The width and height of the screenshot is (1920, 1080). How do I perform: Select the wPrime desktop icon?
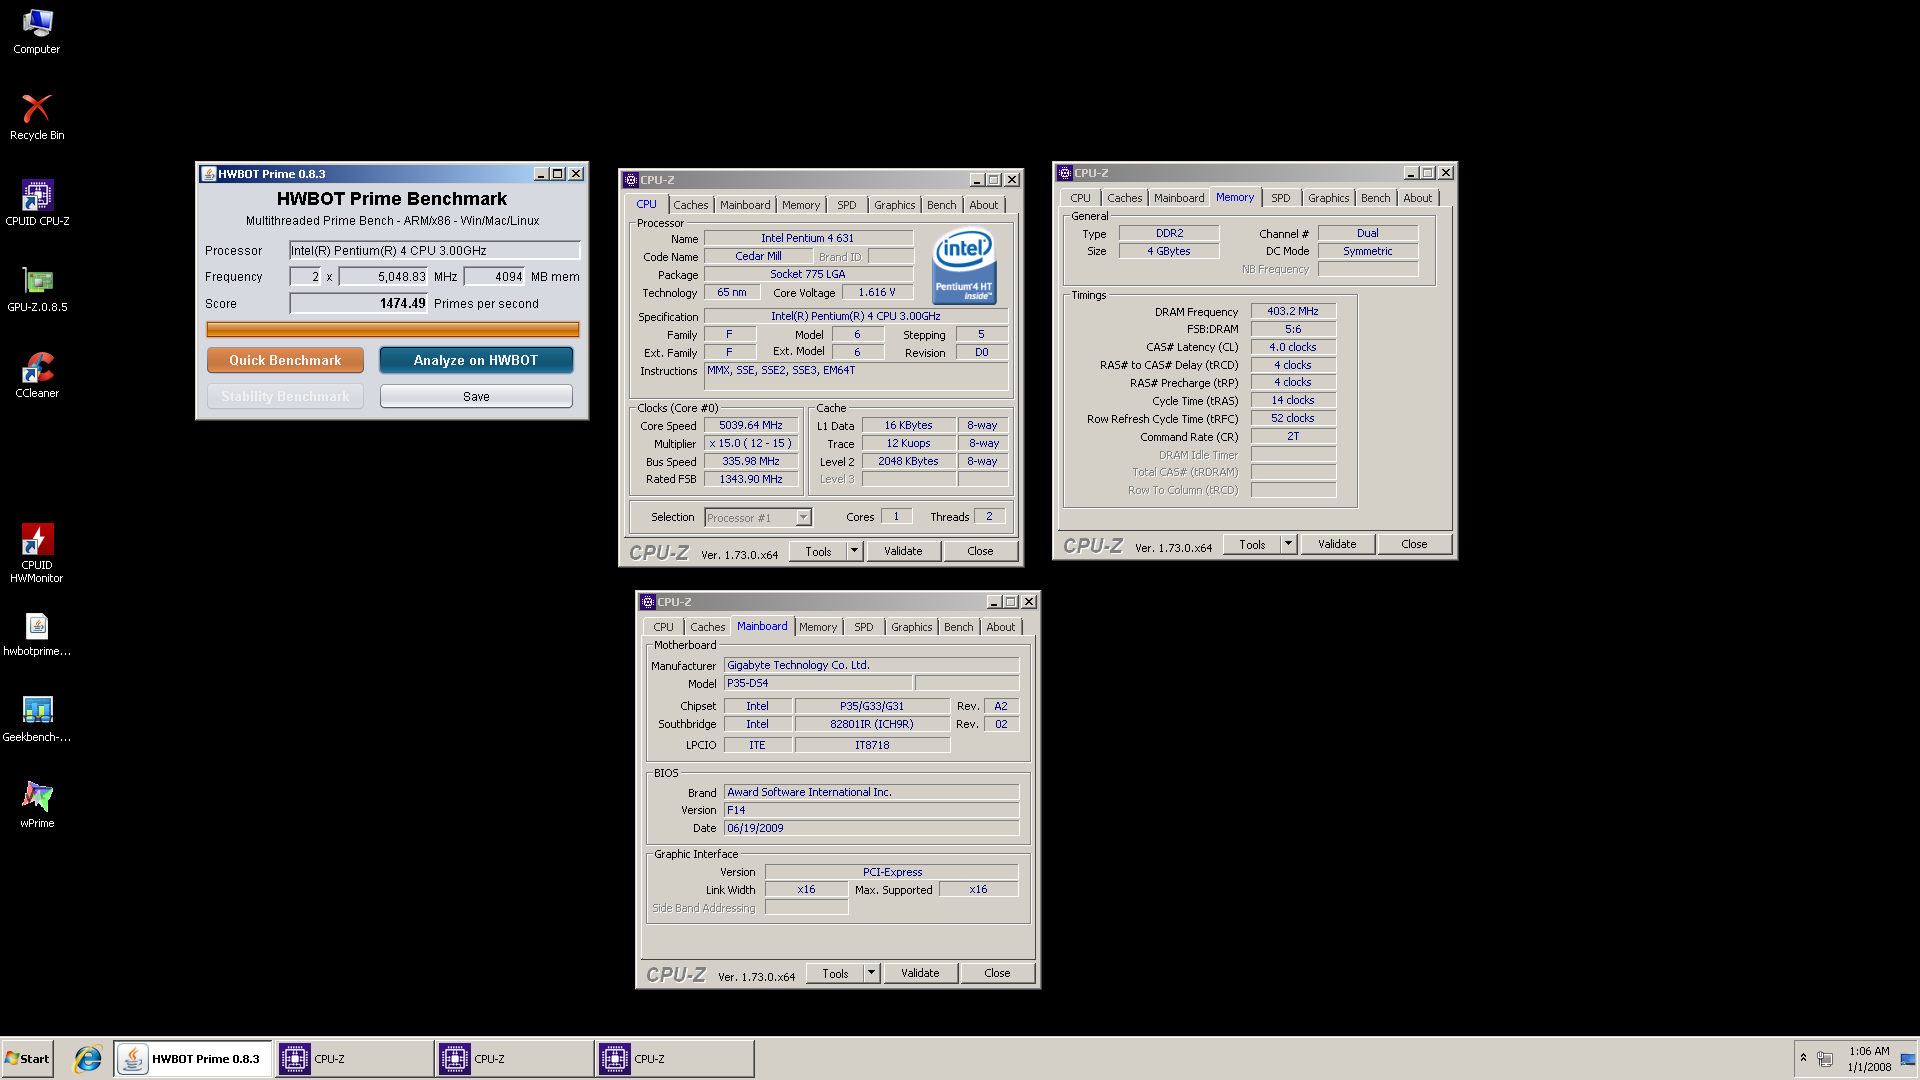(x=37, y=805)
